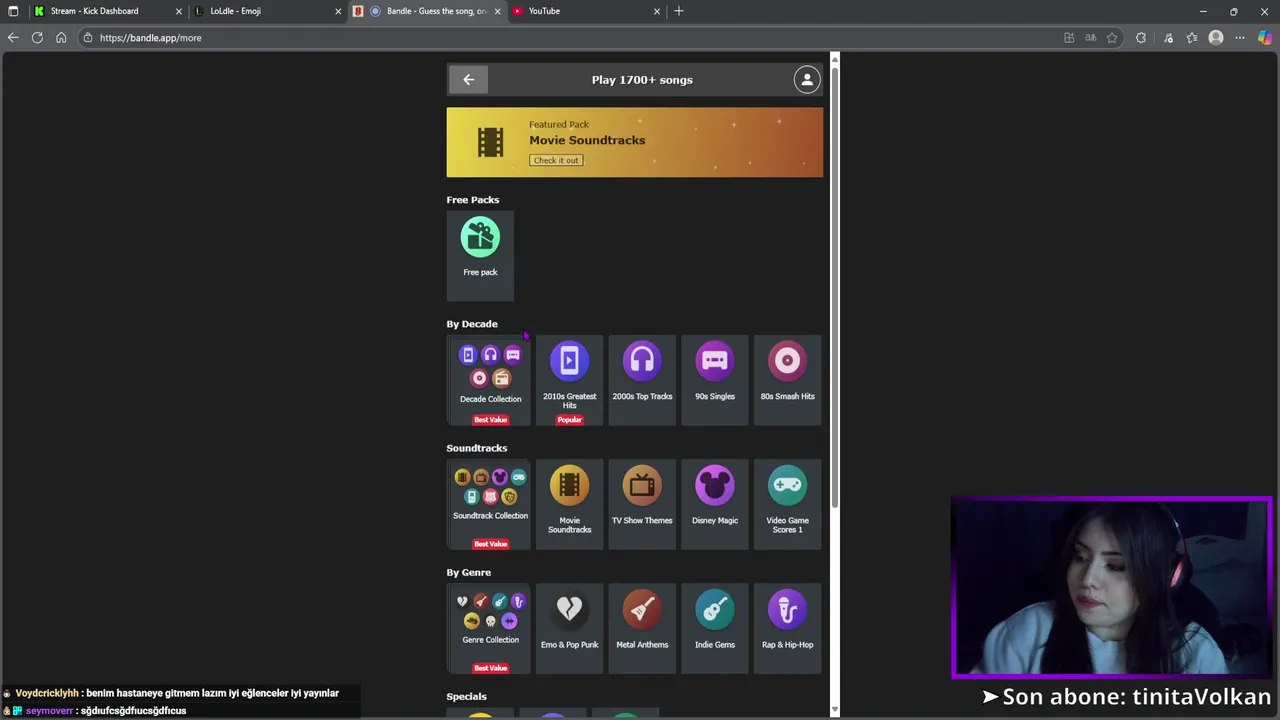Close the YouTube tab
The width and height of the screenshot is (1280, 720).
point(657,11)
